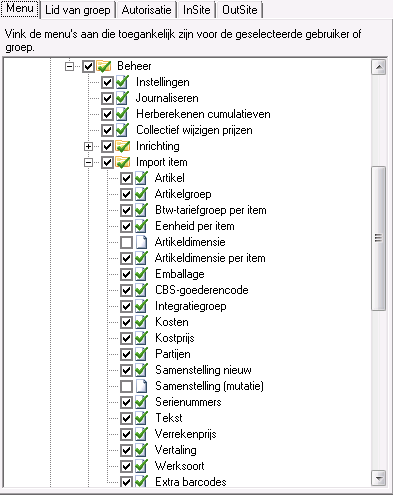Viewport: 393px width, 495px height.
Task: Click the Herberekenen cumulatieven icon
Action: 122,114
